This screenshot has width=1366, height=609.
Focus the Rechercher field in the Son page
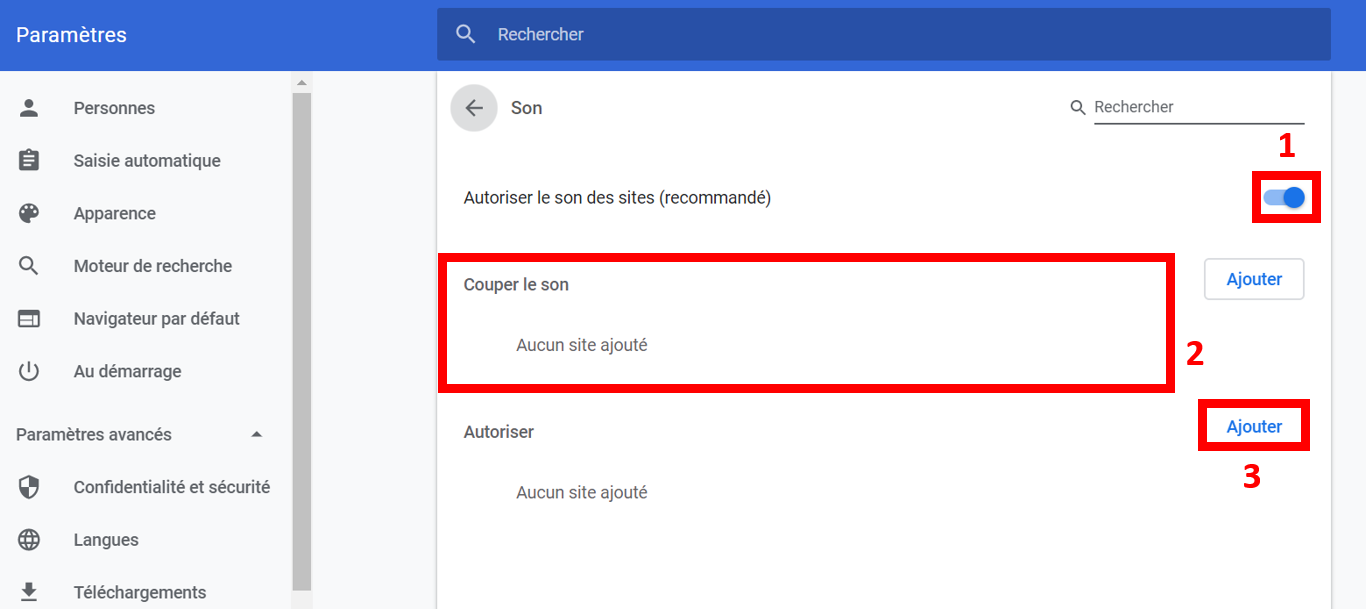coord(1198,107)
